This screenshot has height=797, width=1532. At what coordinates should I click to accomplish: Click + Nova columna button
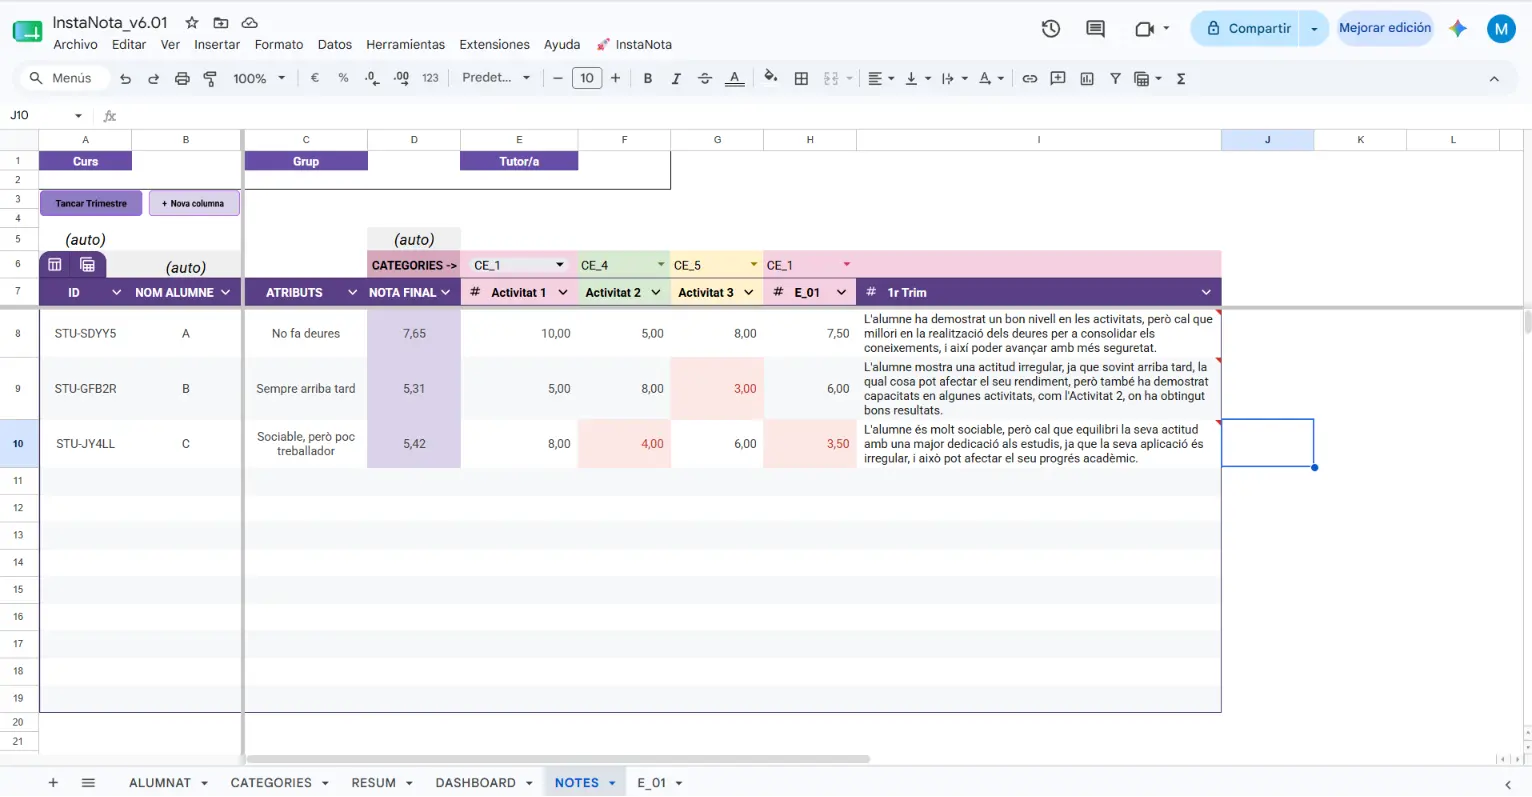click(194, 203)
